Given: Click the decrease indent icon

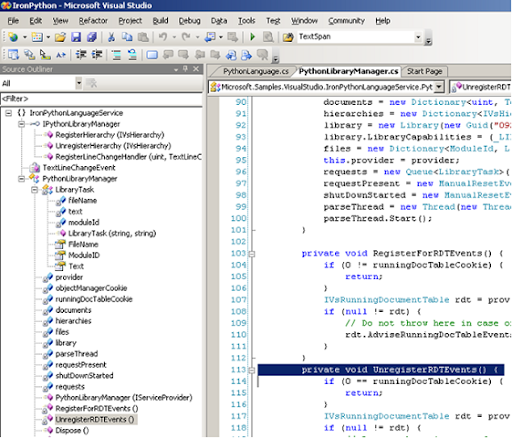Looking at the screenshot, I should (81, 54).
